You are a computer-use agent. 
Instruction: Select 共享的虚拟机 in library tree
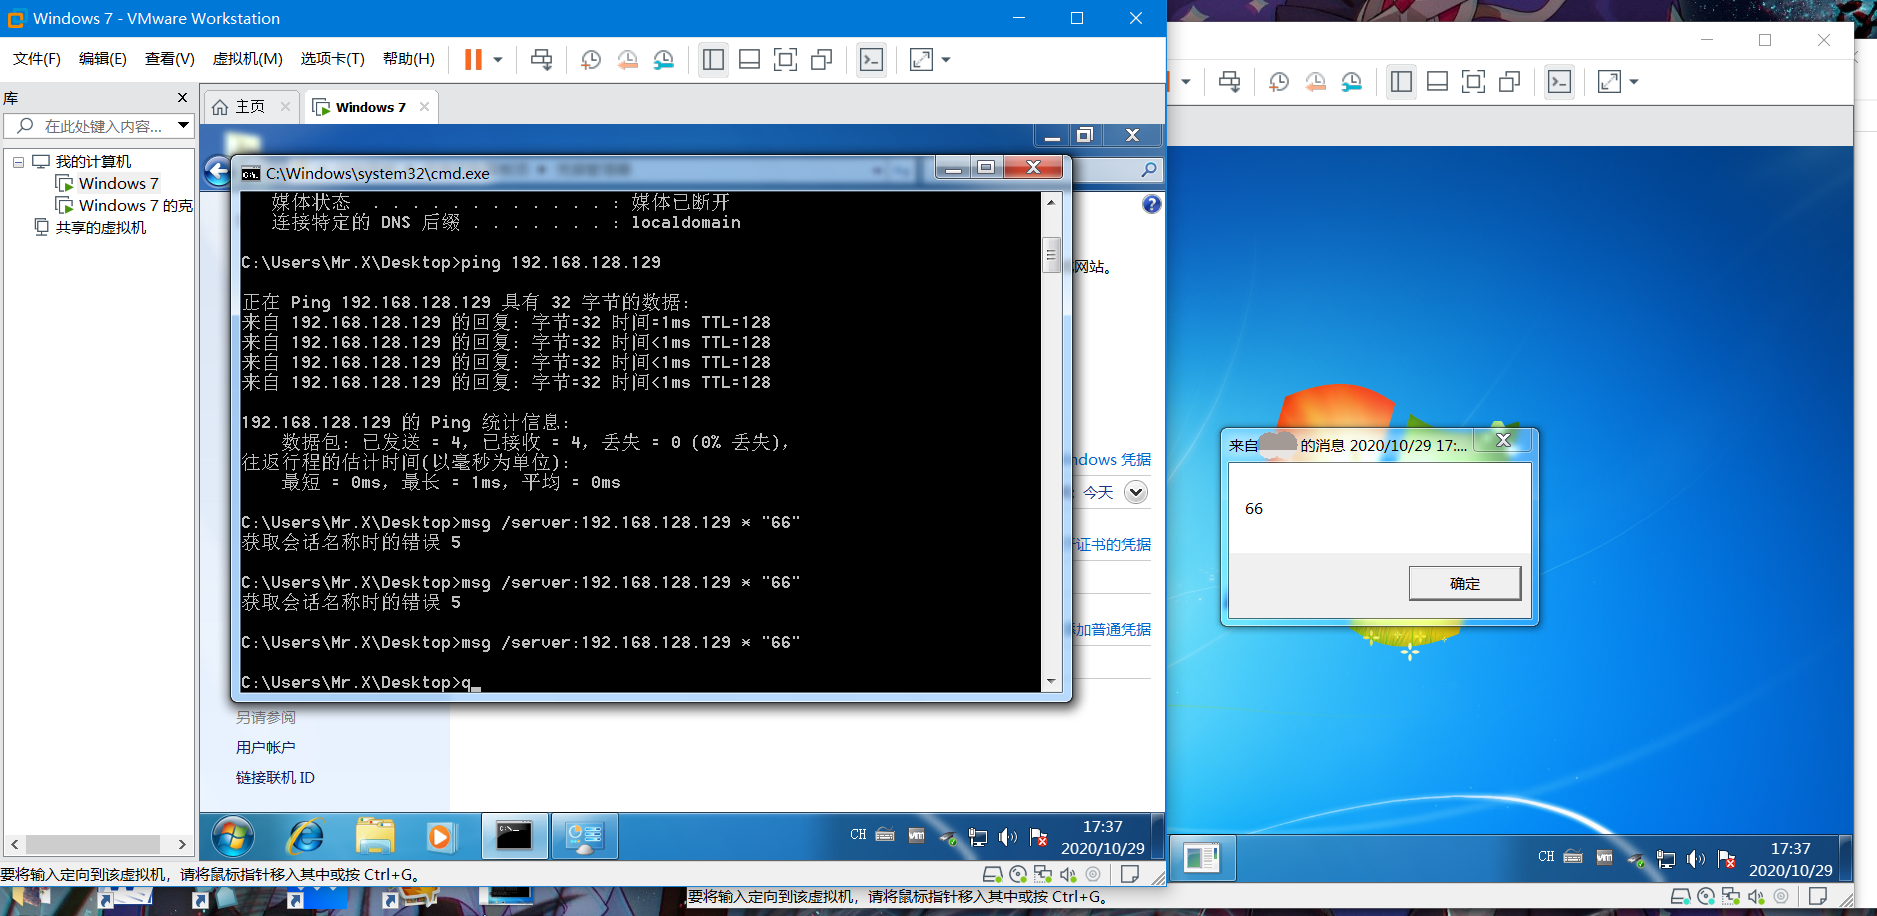90,227
